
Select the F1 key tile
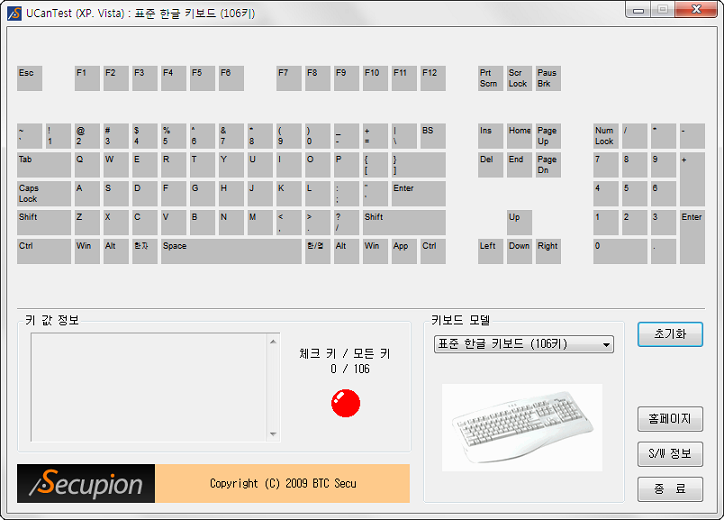(x=87, y=78)
